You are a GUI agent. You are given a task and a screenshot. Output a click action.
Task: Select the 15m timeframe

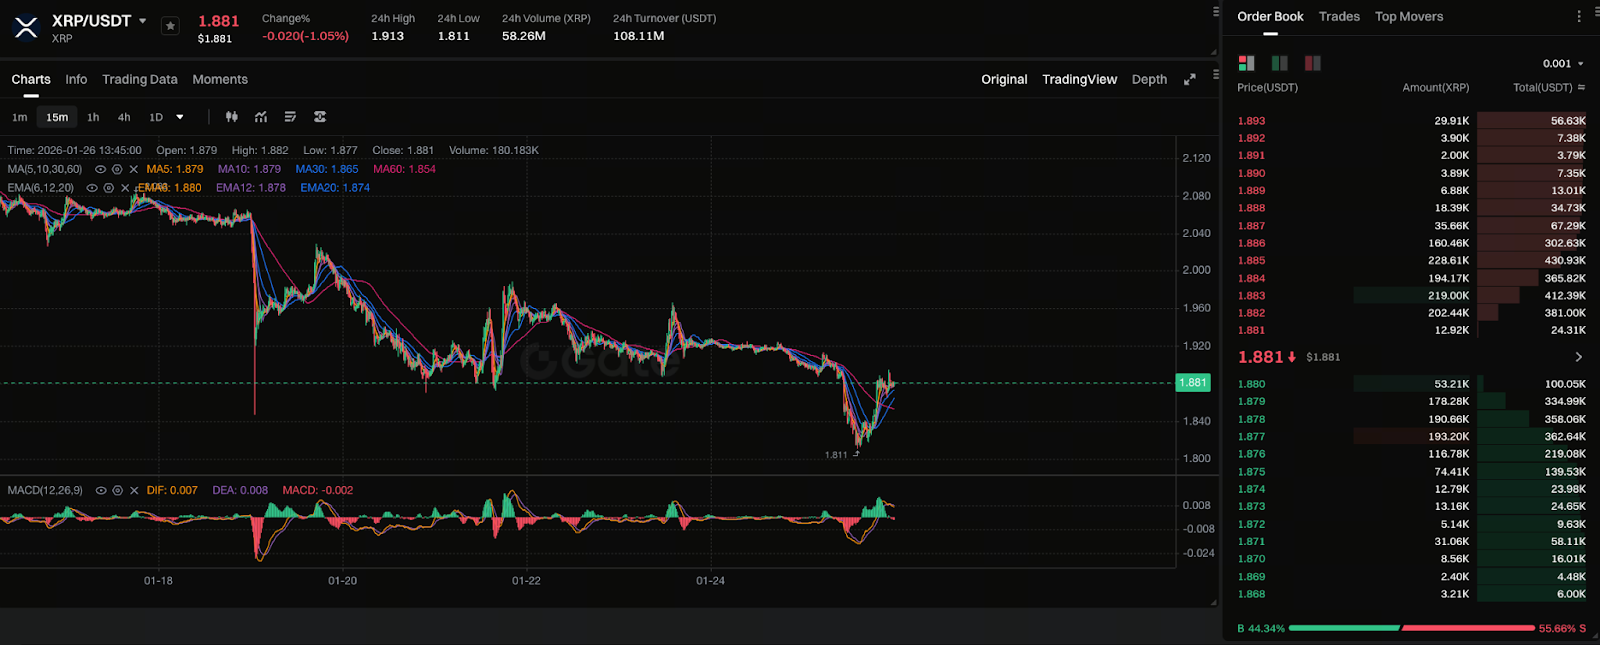click(57, 117)
